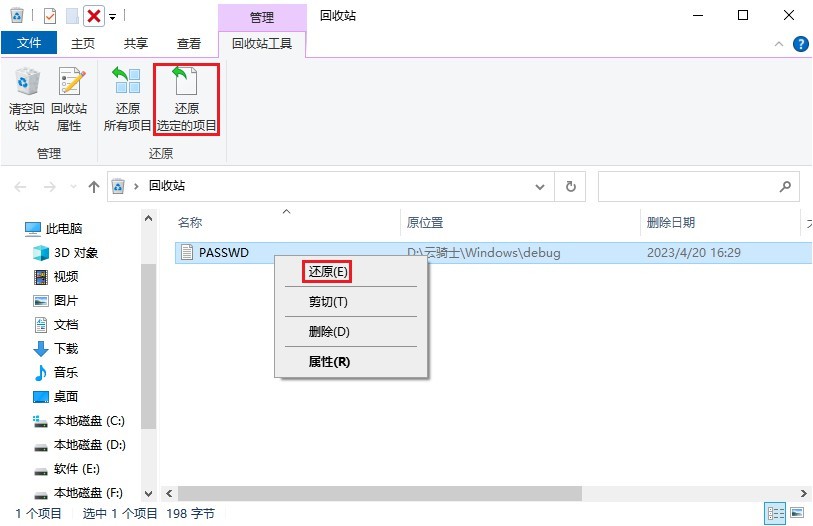The image size is (813, 526).
Task: Open 本地磁盘 (C:) drive
Action: (79, 421)
